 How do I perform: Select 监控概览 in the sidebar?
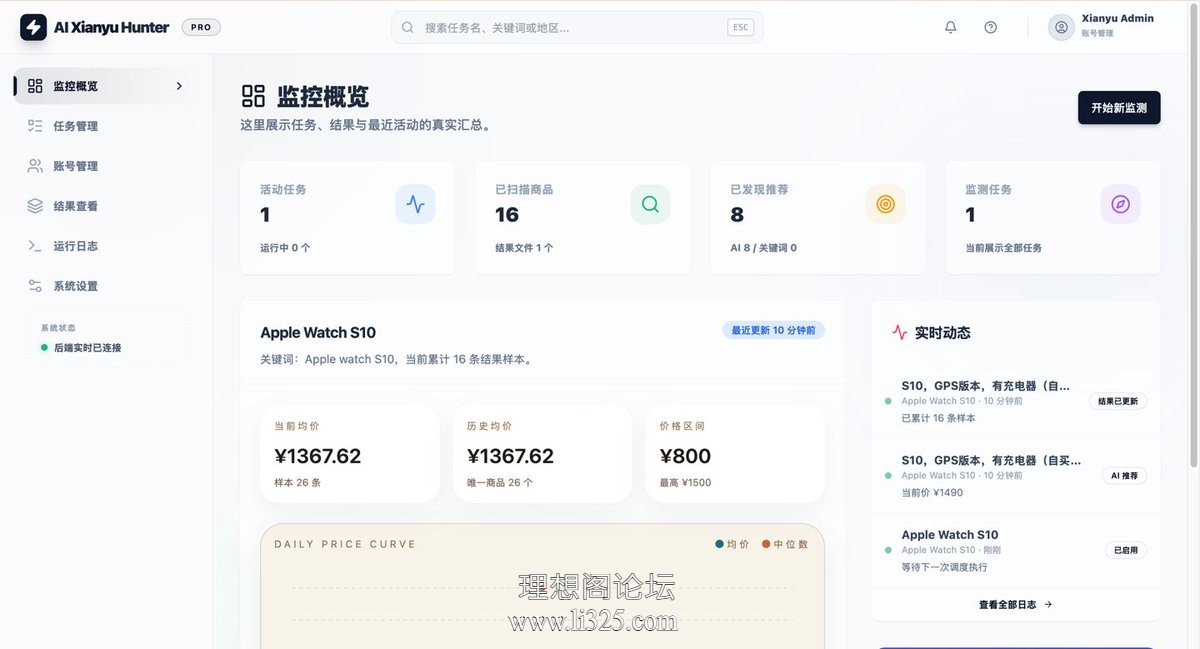(105, 86)
